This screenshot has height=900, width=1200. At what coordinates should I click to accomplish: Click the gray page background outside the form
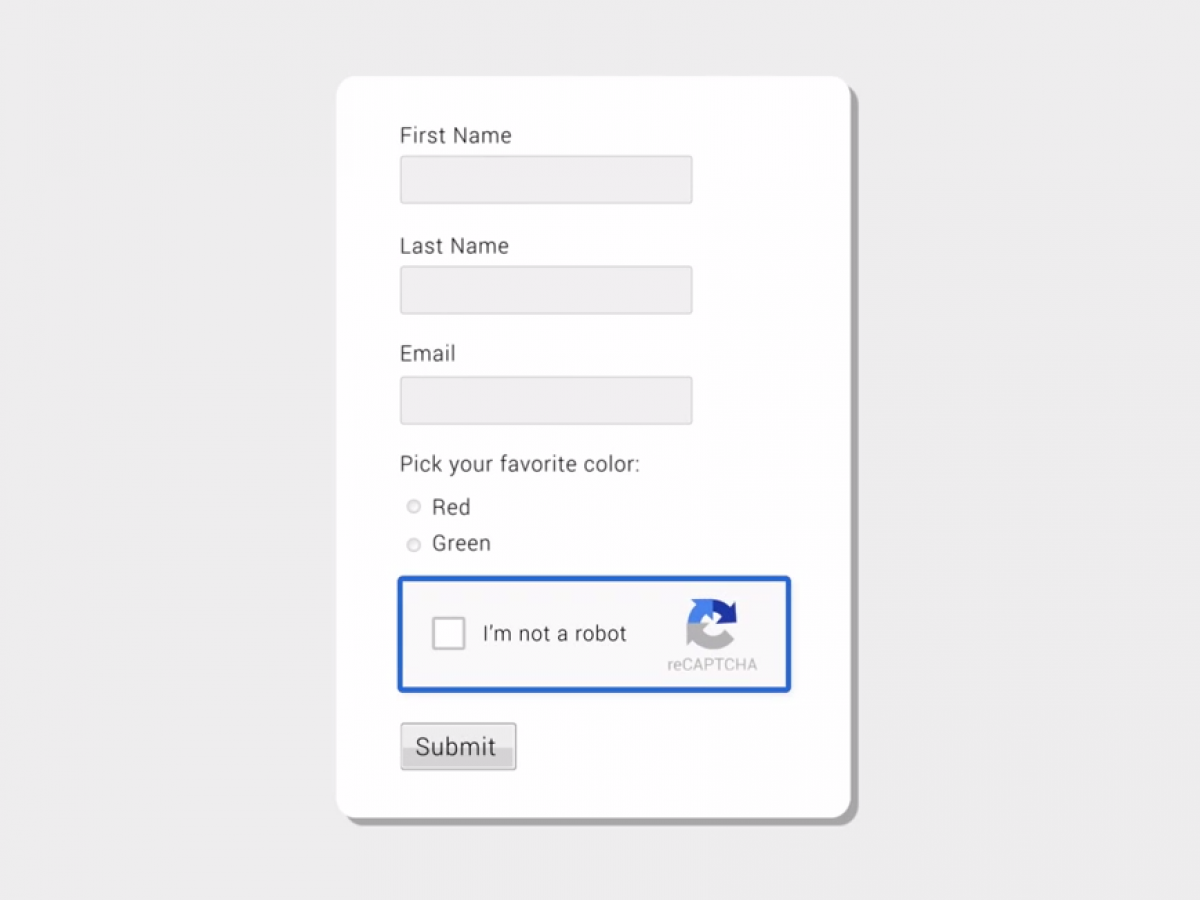pyautogui.click(x=1000, y=450)
